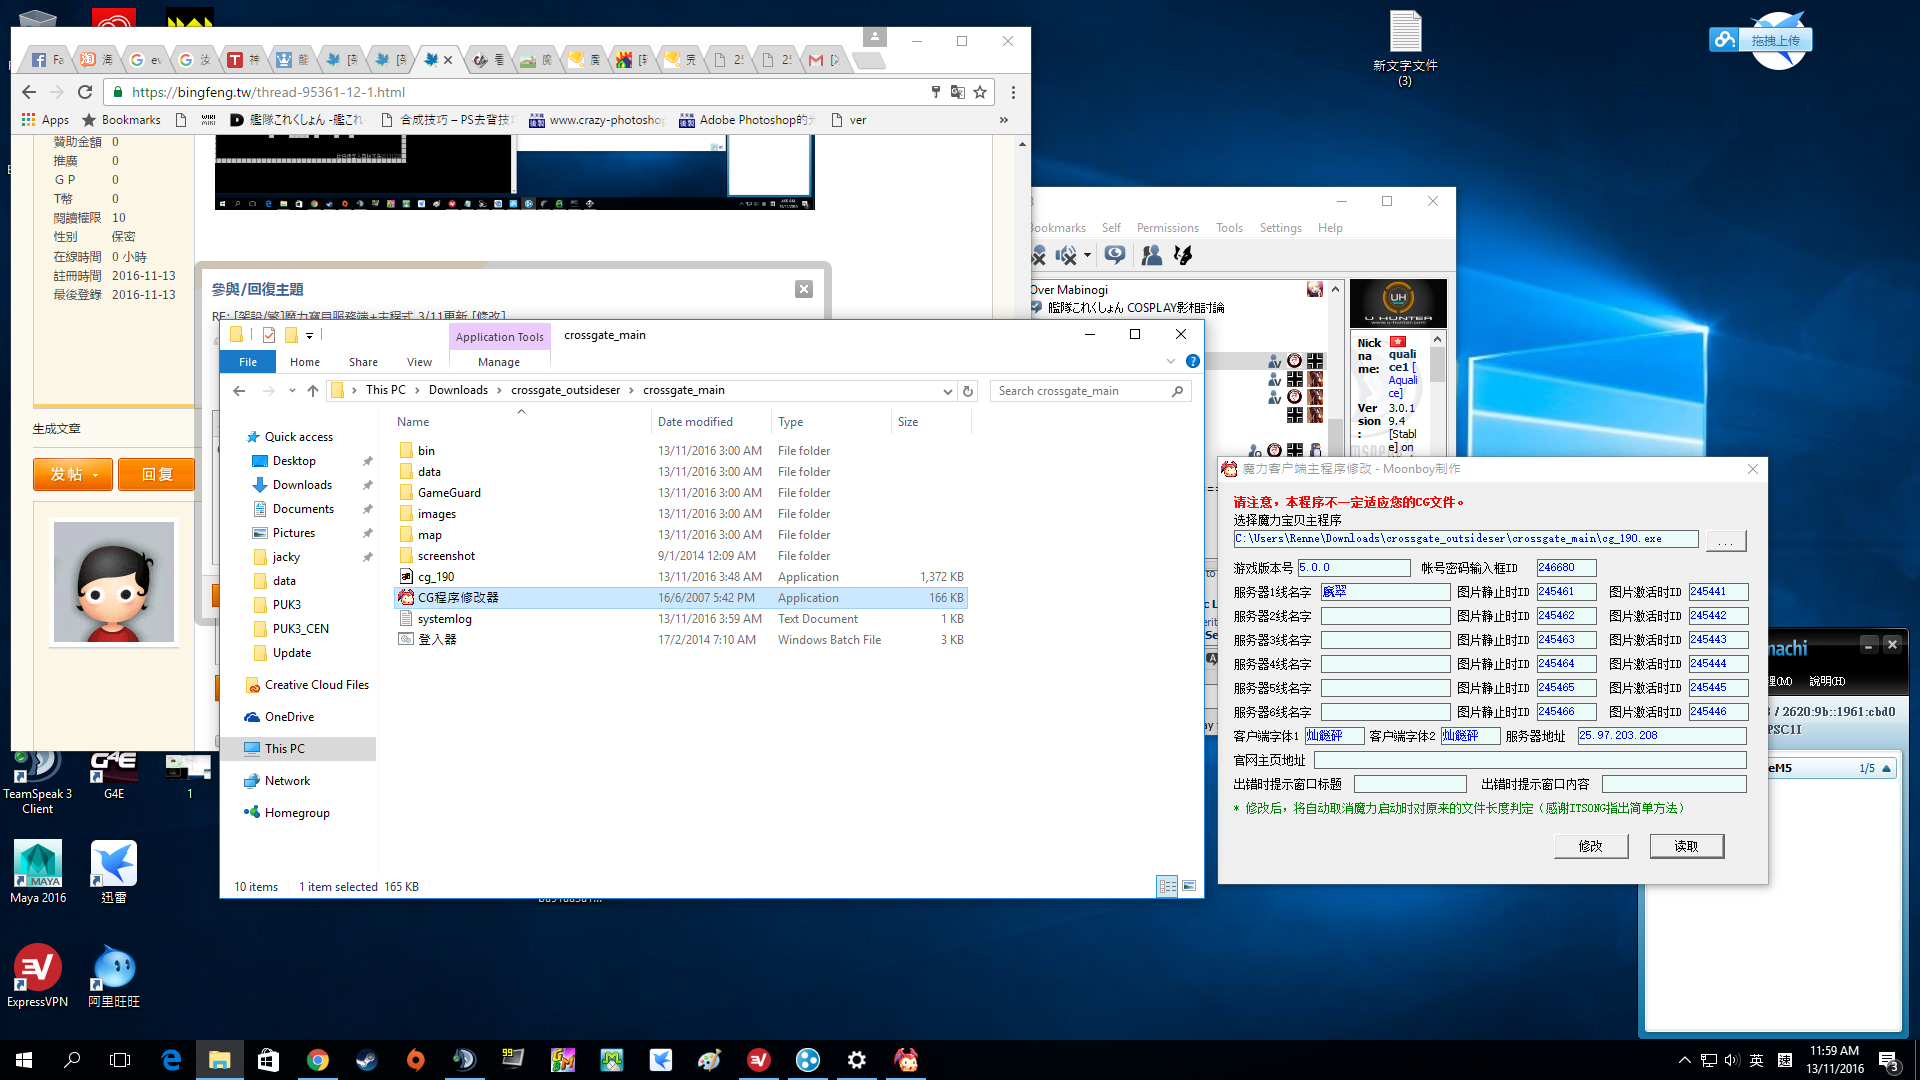Open TeamSpeak Permissions menu

[x=1167, y=228]
